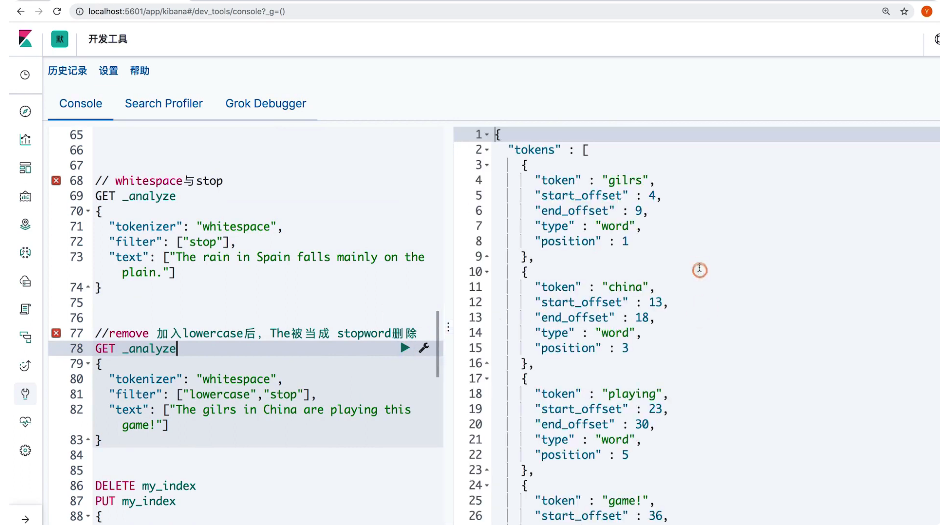
Task: Expand the side navigation with bottom arrow
Action: click(x=25, y=518)
